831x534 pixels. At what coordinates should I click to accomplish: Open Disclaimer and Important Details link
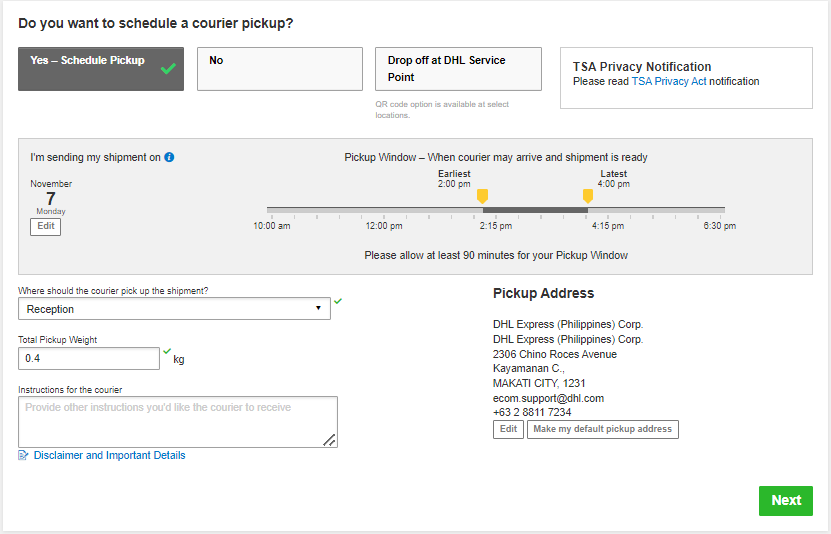[x=109, y=455]
